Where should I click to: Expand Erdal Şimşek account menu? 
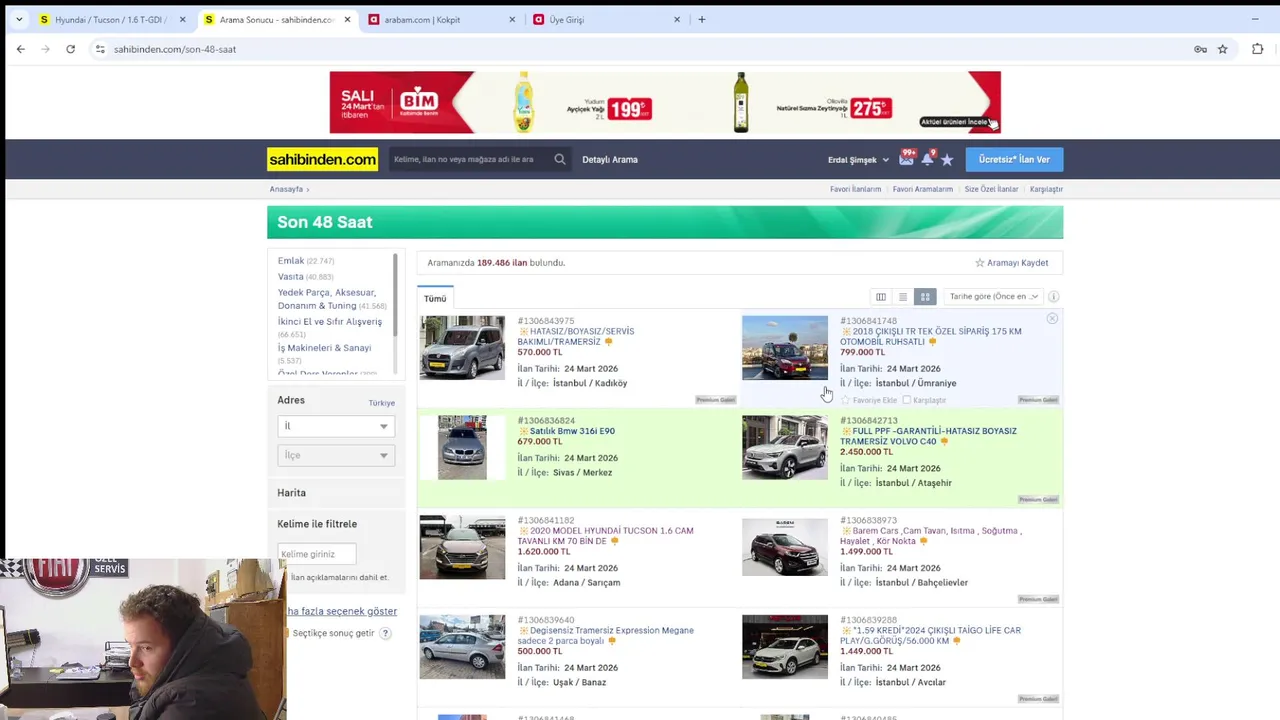tap(858, 160)
